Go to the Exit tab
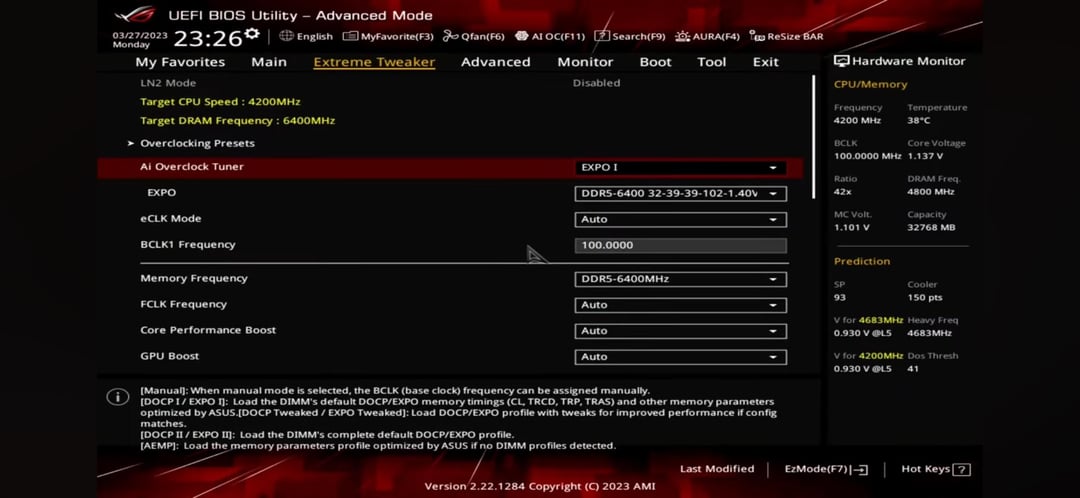The width and height of the screenshot is (1080, 498). pyautogui.click(x=765, y=62)
